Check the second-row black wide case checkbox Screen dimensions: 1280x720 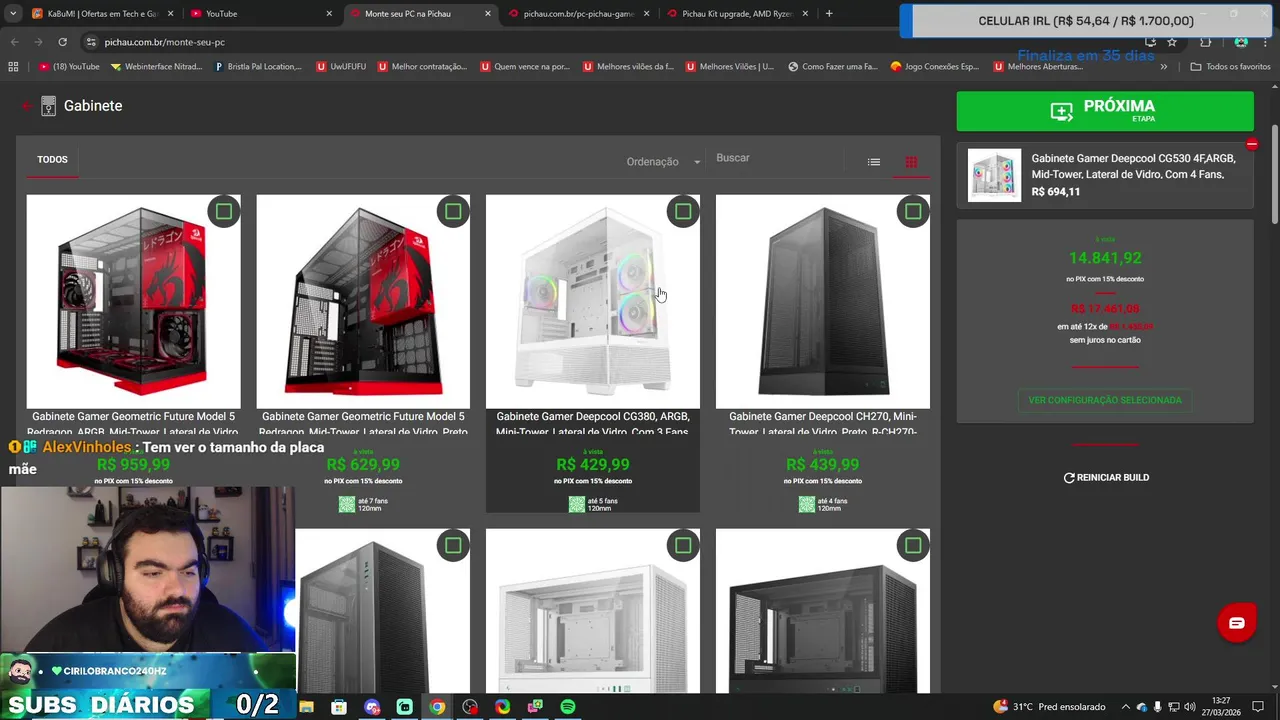coord(913,545)
